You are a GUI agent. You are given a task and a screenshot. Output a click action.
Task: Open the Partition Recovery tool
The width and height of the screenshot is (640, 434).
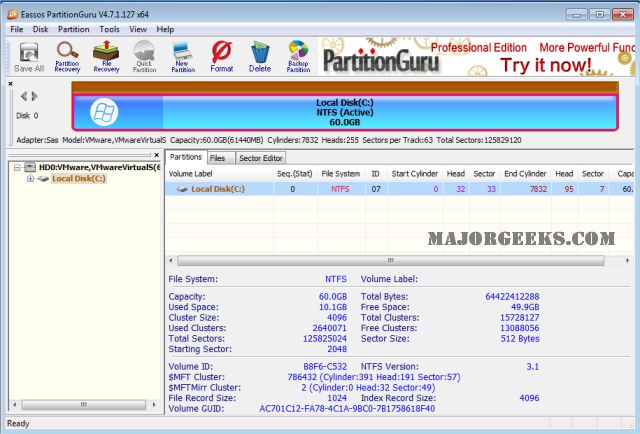67,57
